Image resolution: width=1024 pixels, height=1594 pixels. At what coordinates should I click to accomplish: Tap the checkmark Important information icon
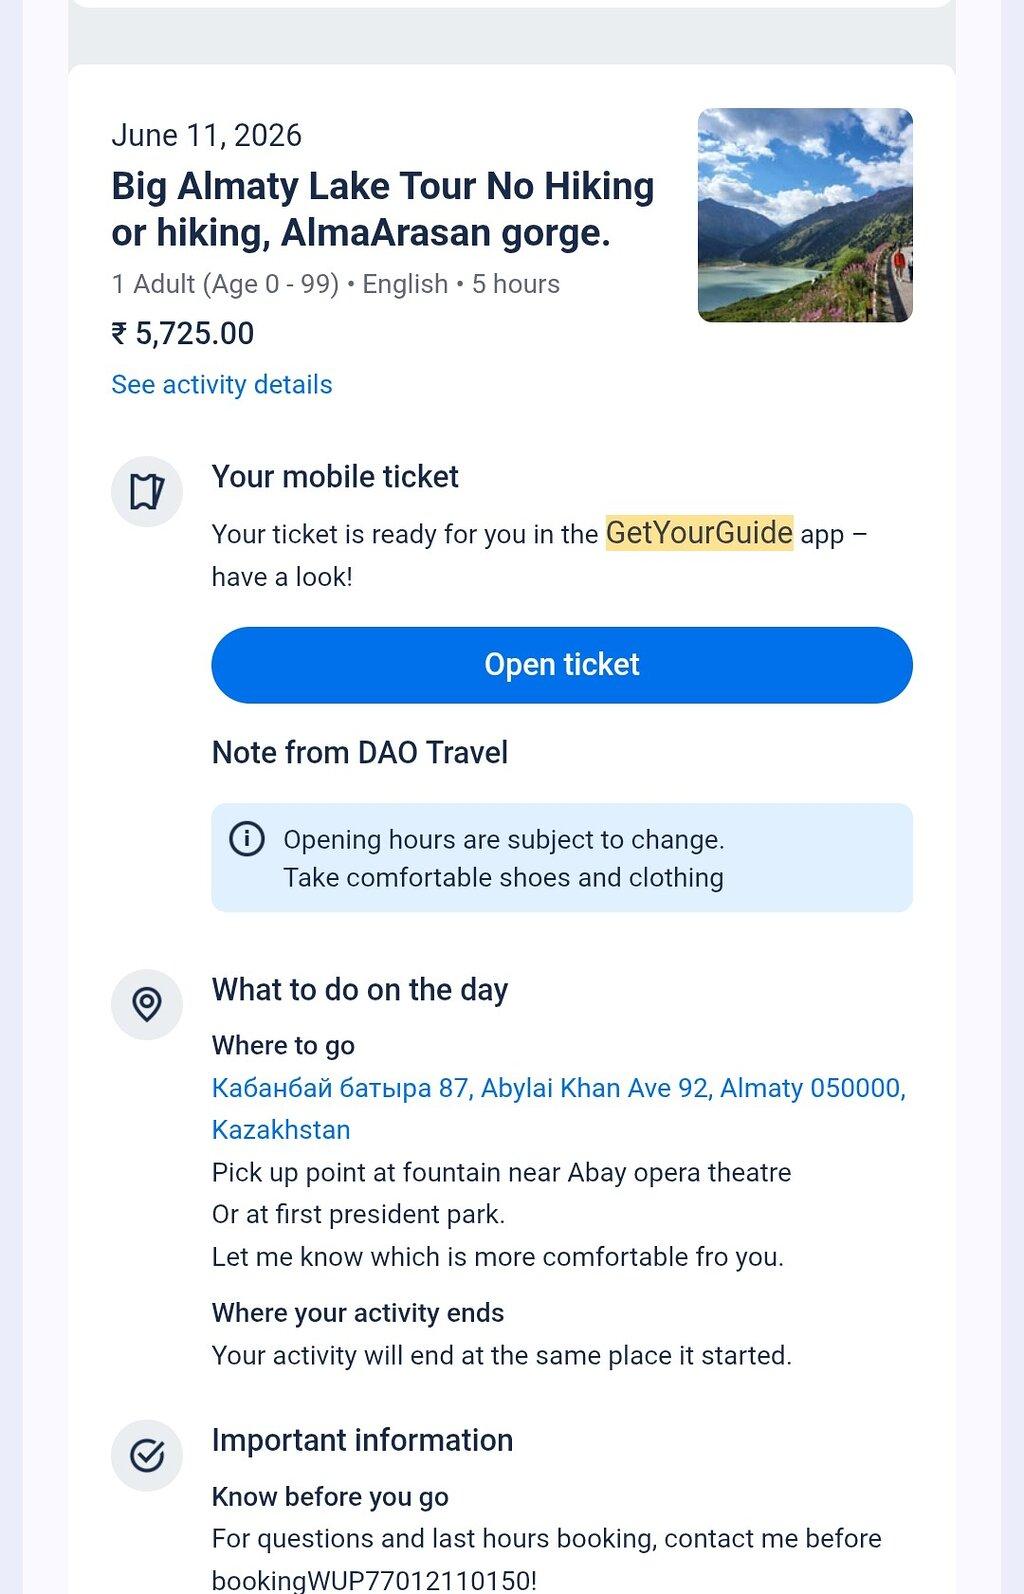[147, 1455]
